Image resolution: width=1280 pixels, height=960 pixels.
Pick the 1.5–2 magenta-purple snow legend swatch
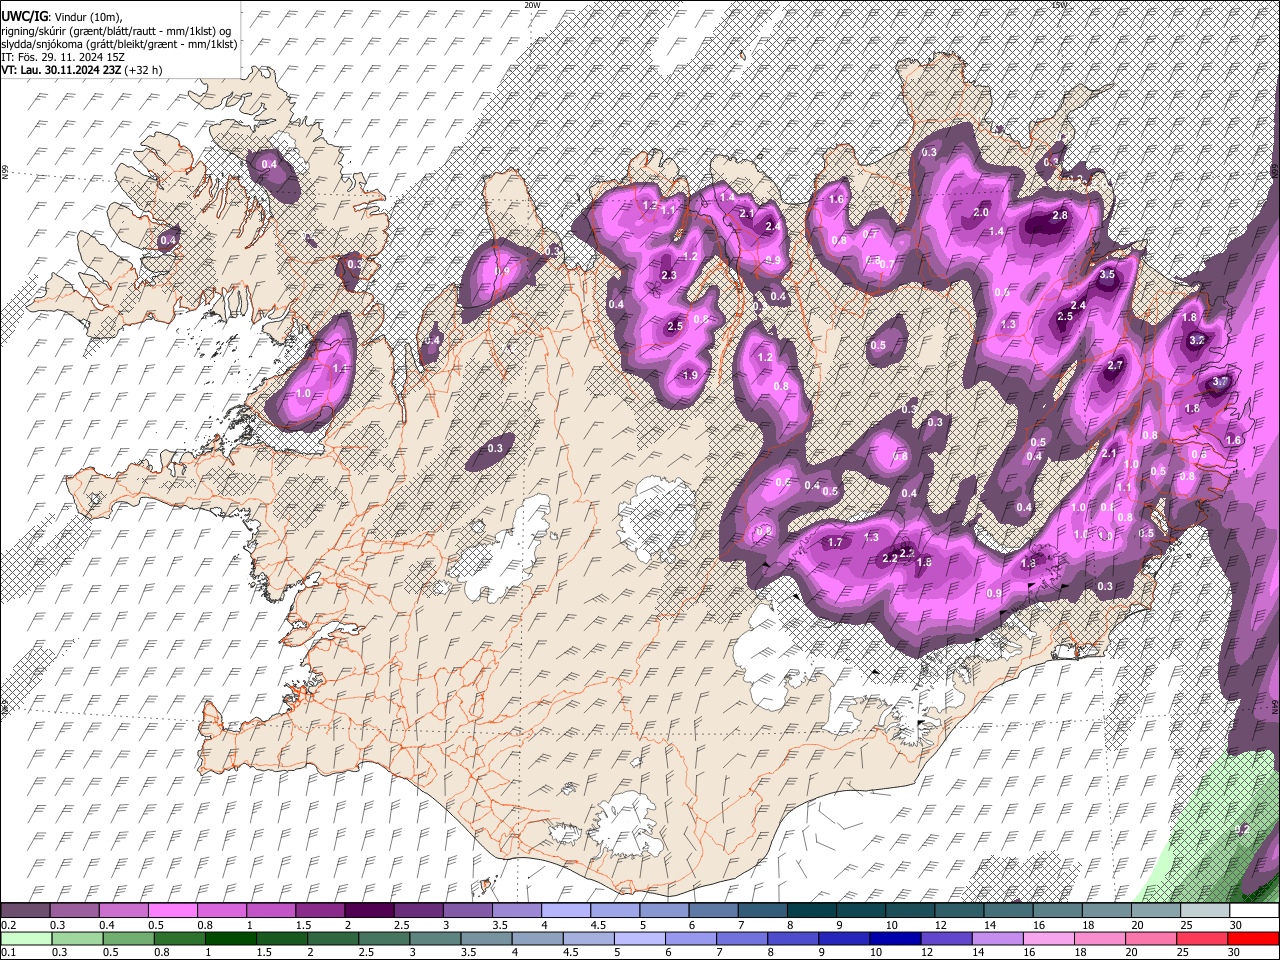click(319, 911)
